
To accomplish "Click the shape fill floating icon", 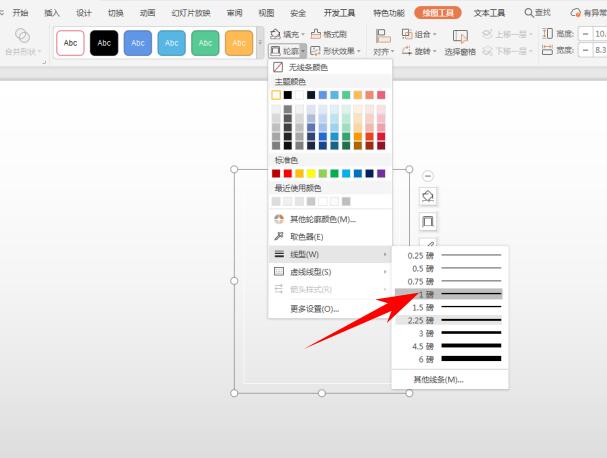I will point(428,196).
